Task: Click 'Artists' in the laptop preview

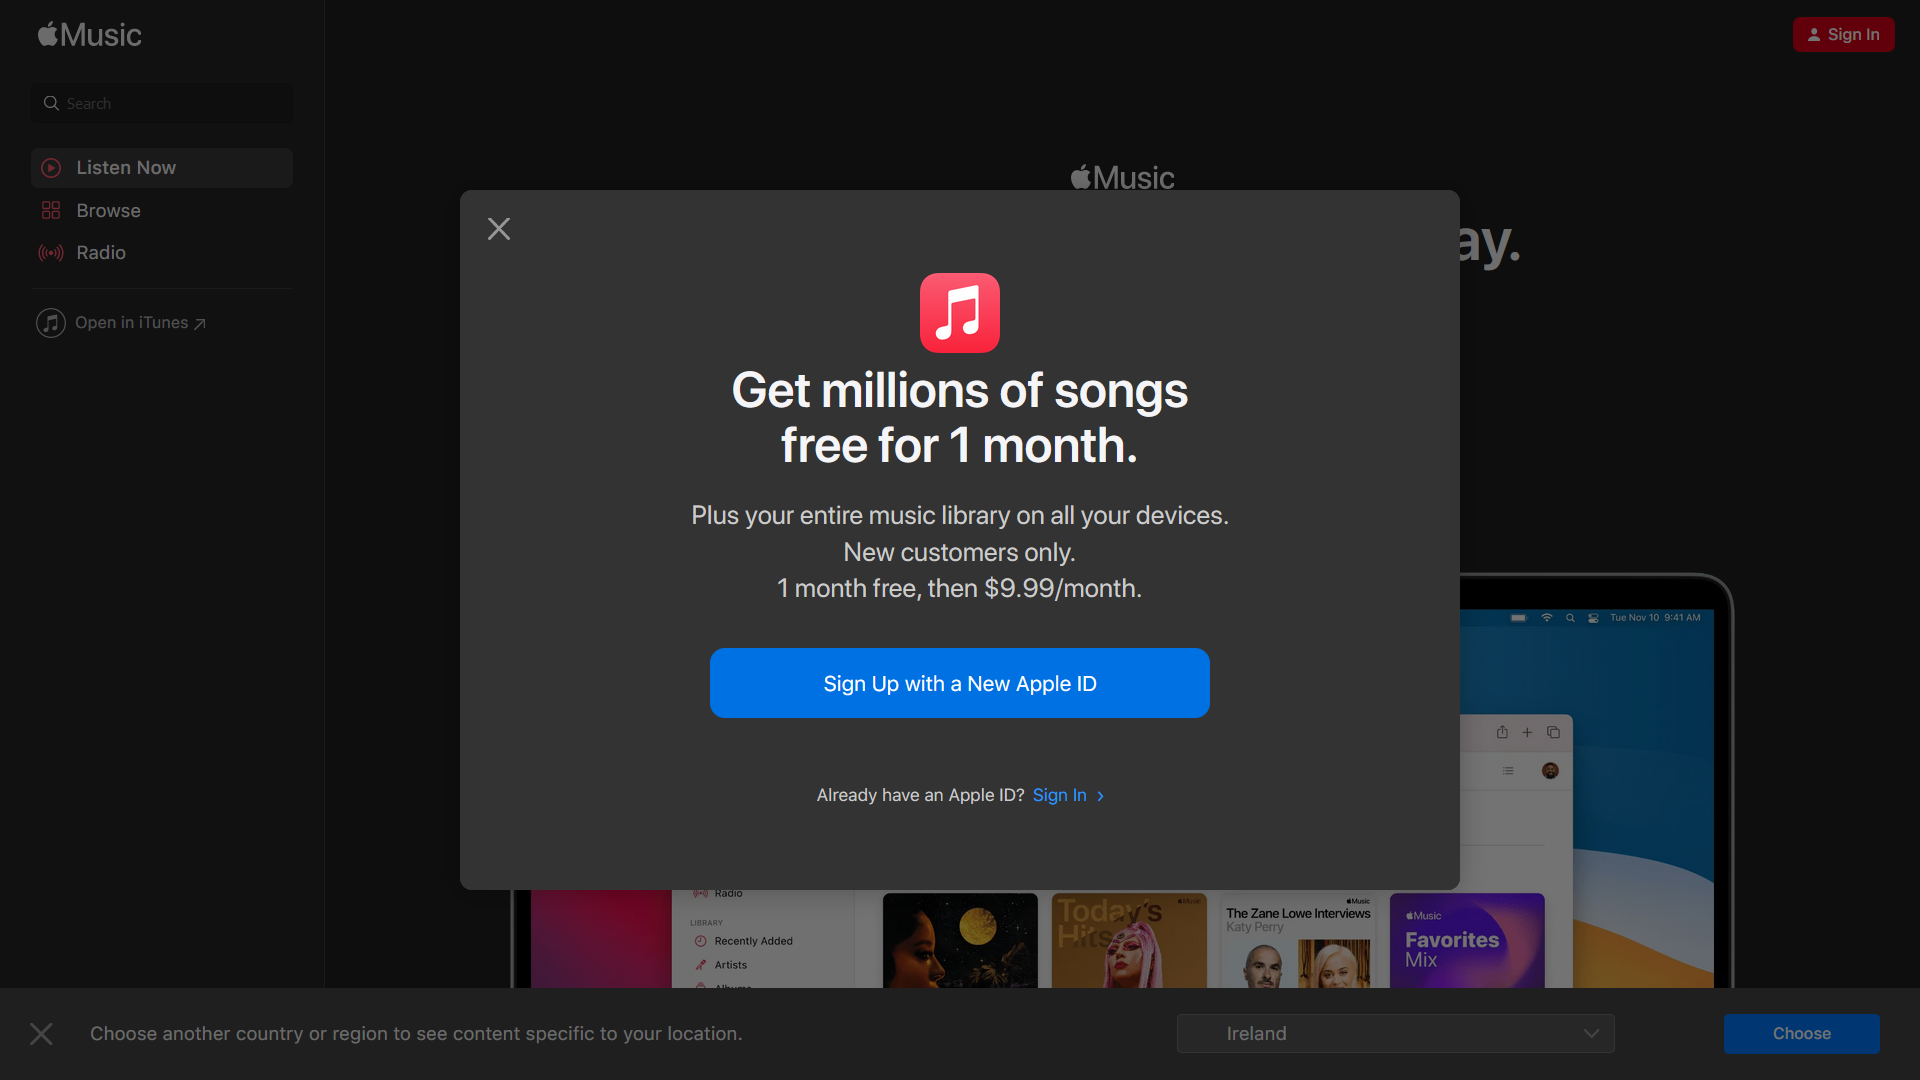Action: (x=731, y=965)
